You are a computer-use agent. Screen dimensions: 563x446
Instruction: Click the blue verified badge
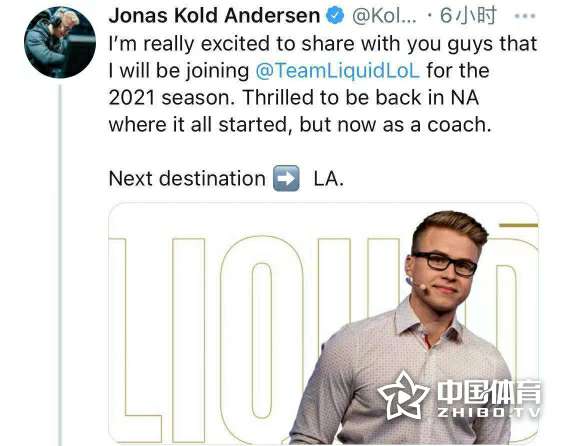click(335, 16)
